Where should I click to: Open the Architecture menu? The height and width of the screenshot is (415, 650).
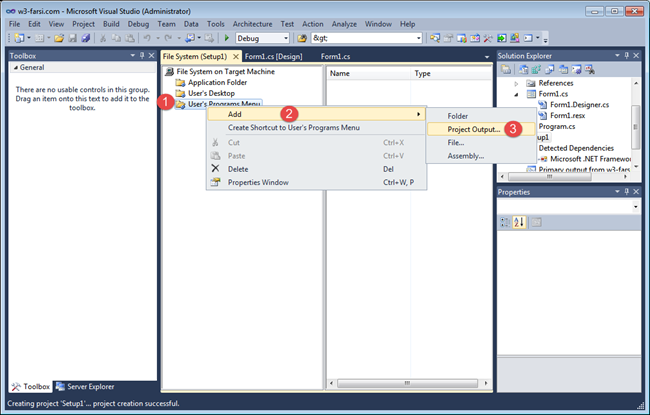252,24
